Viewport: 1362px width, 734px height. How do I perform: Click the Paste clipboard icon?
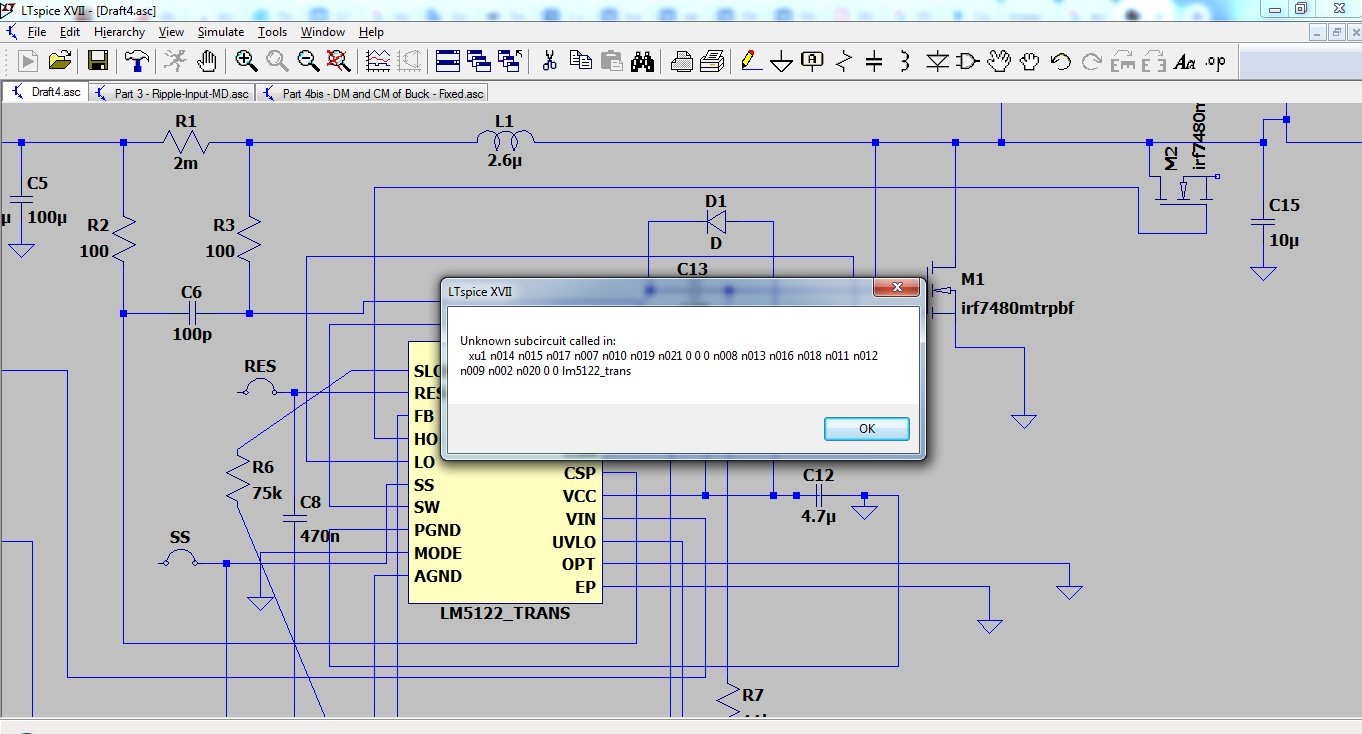point(612,61)
